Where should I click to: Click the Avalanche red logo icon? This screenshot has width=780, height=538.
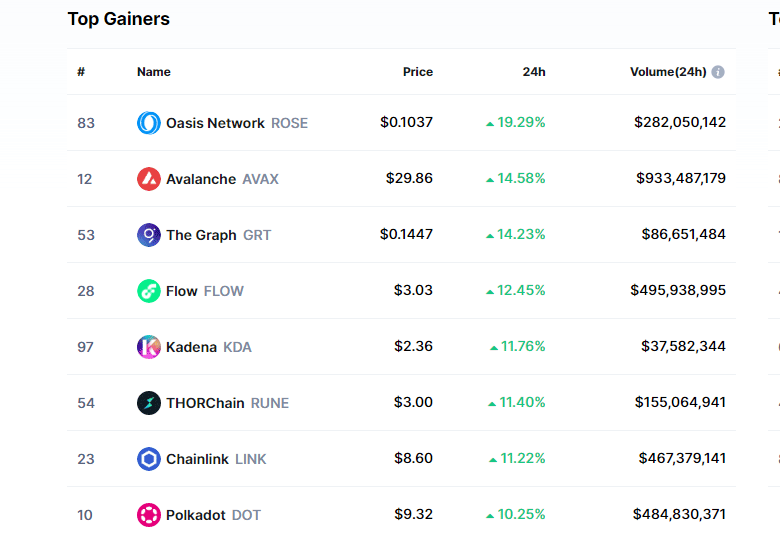point(148,179)
